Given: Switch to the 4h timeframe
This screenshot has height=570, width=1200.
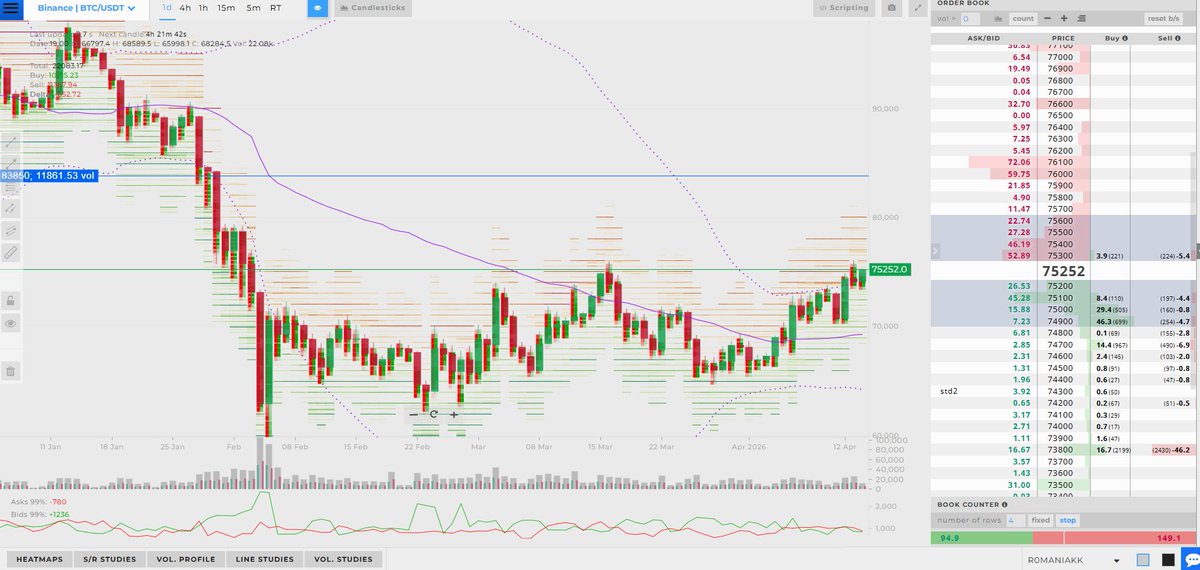Looking at the screenshot, I should [x=185, y=8].
